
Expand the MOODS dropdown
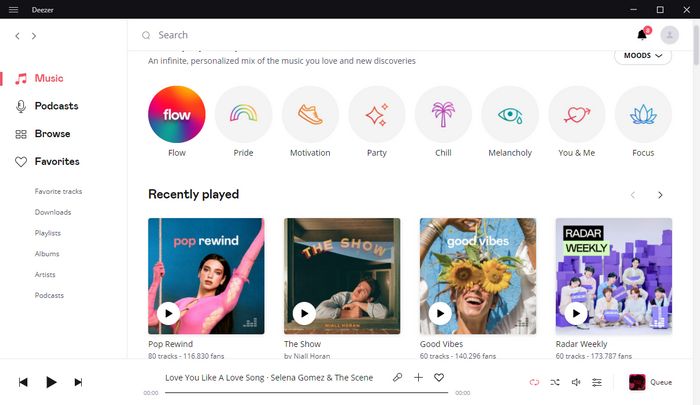coord(643,56)
